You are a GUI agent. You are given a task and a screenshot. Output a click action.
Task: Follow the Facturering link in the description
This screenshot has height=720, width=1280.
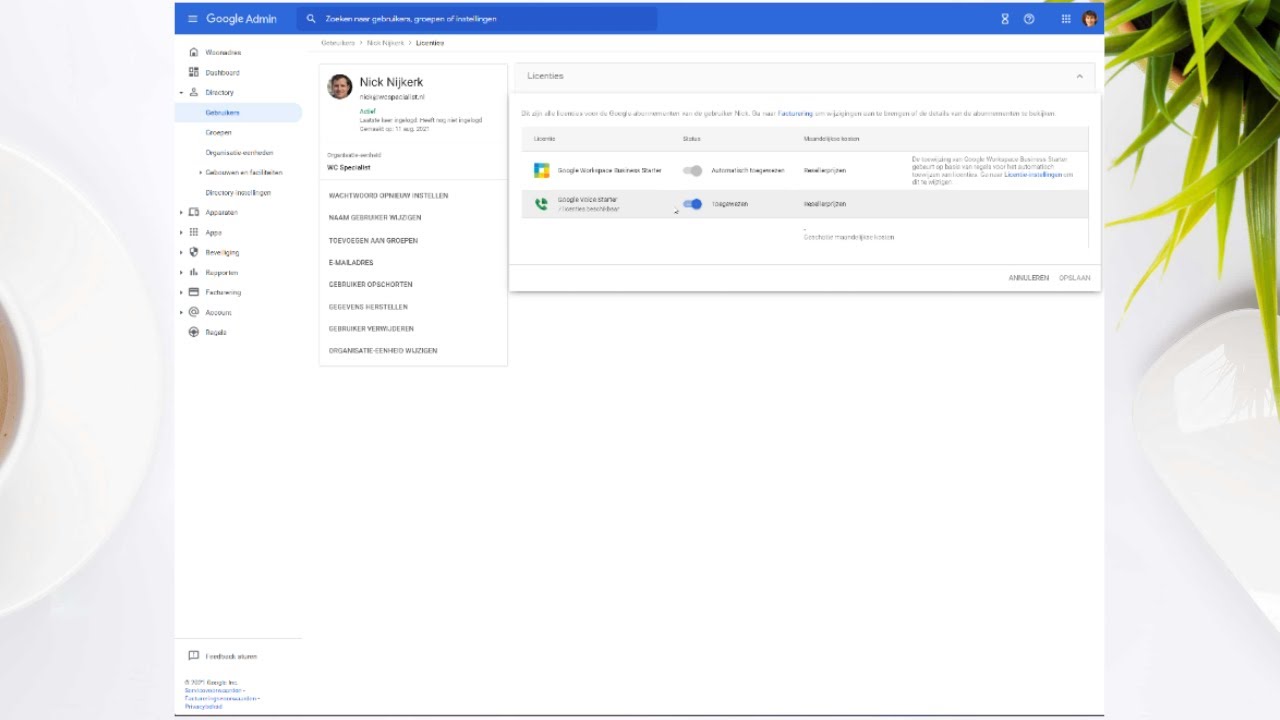point(796,114)
